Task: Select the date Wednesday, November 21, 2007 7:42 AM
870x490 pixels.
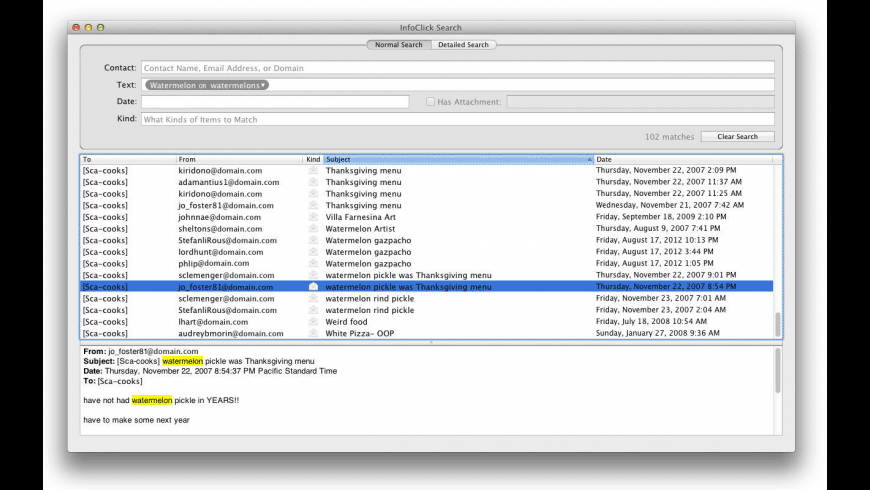Action: (670, 205)
